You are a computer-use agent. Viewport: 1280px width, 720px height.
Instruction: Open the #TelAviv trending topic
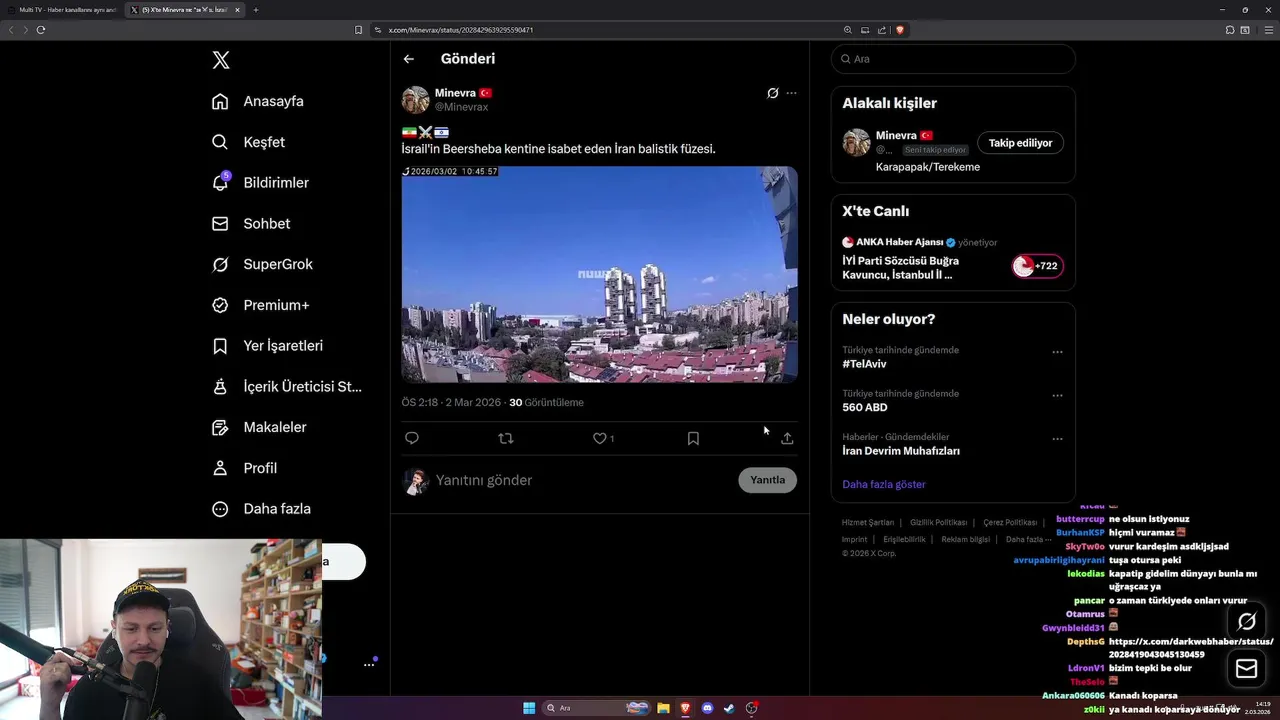864,364
